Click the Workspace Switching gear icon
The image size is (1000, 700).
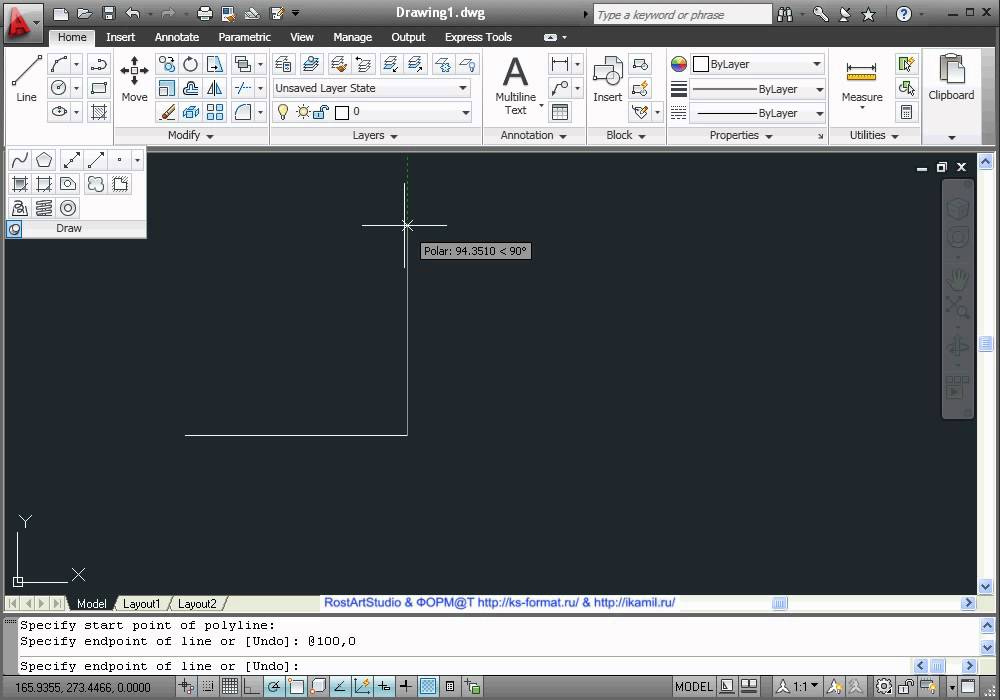(x=883, y=687)
